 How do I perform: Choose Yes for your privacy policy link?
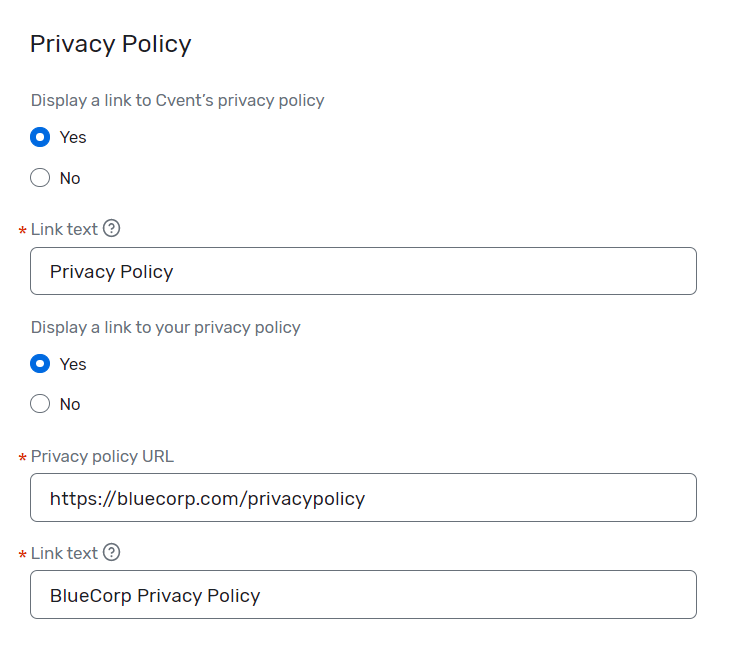pyautogui.click(x=40, y=364)
